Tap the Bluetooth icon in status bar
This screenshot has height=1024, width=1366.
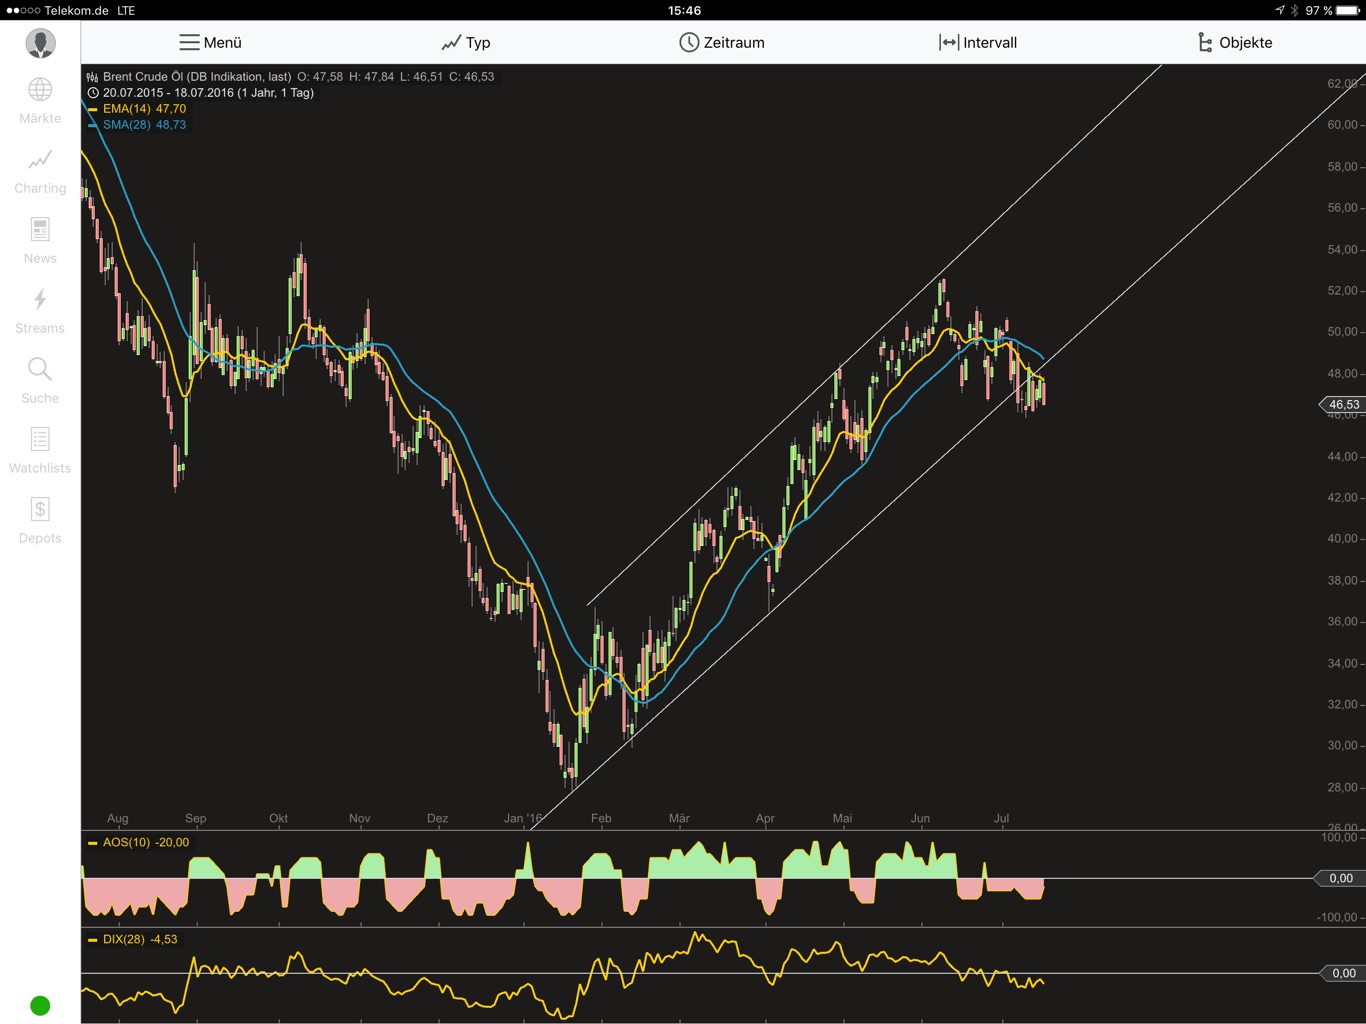click(x=1294, y=10)
